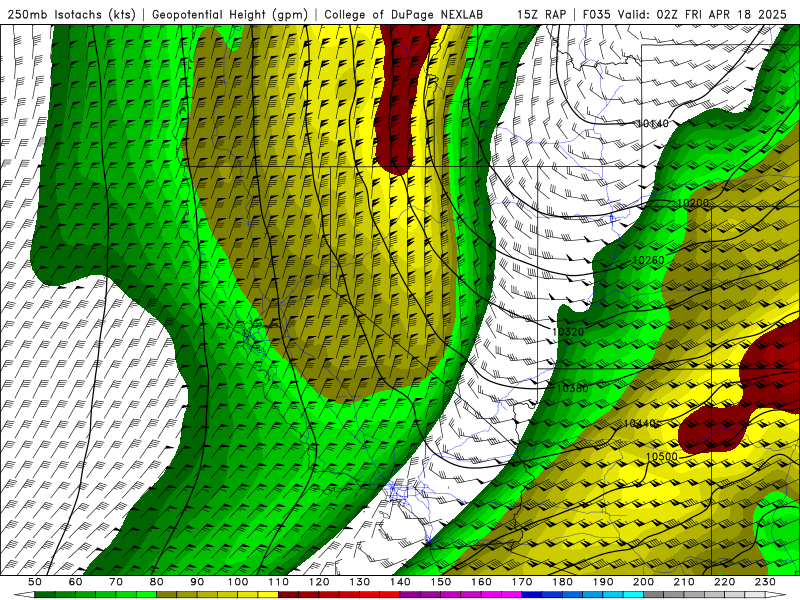
Task: Click the 110 knot label on the color scale
Action: click(279, 582)
